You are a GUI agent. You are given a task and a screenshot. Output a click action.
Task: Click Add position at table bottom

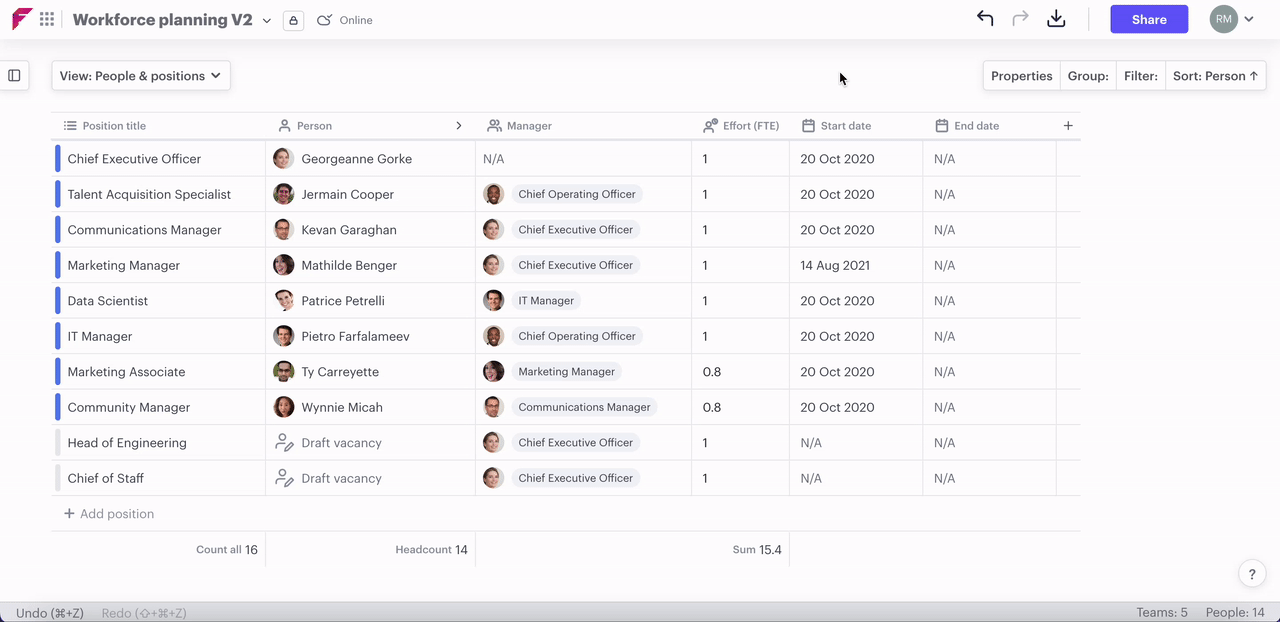tap(109, 514)
